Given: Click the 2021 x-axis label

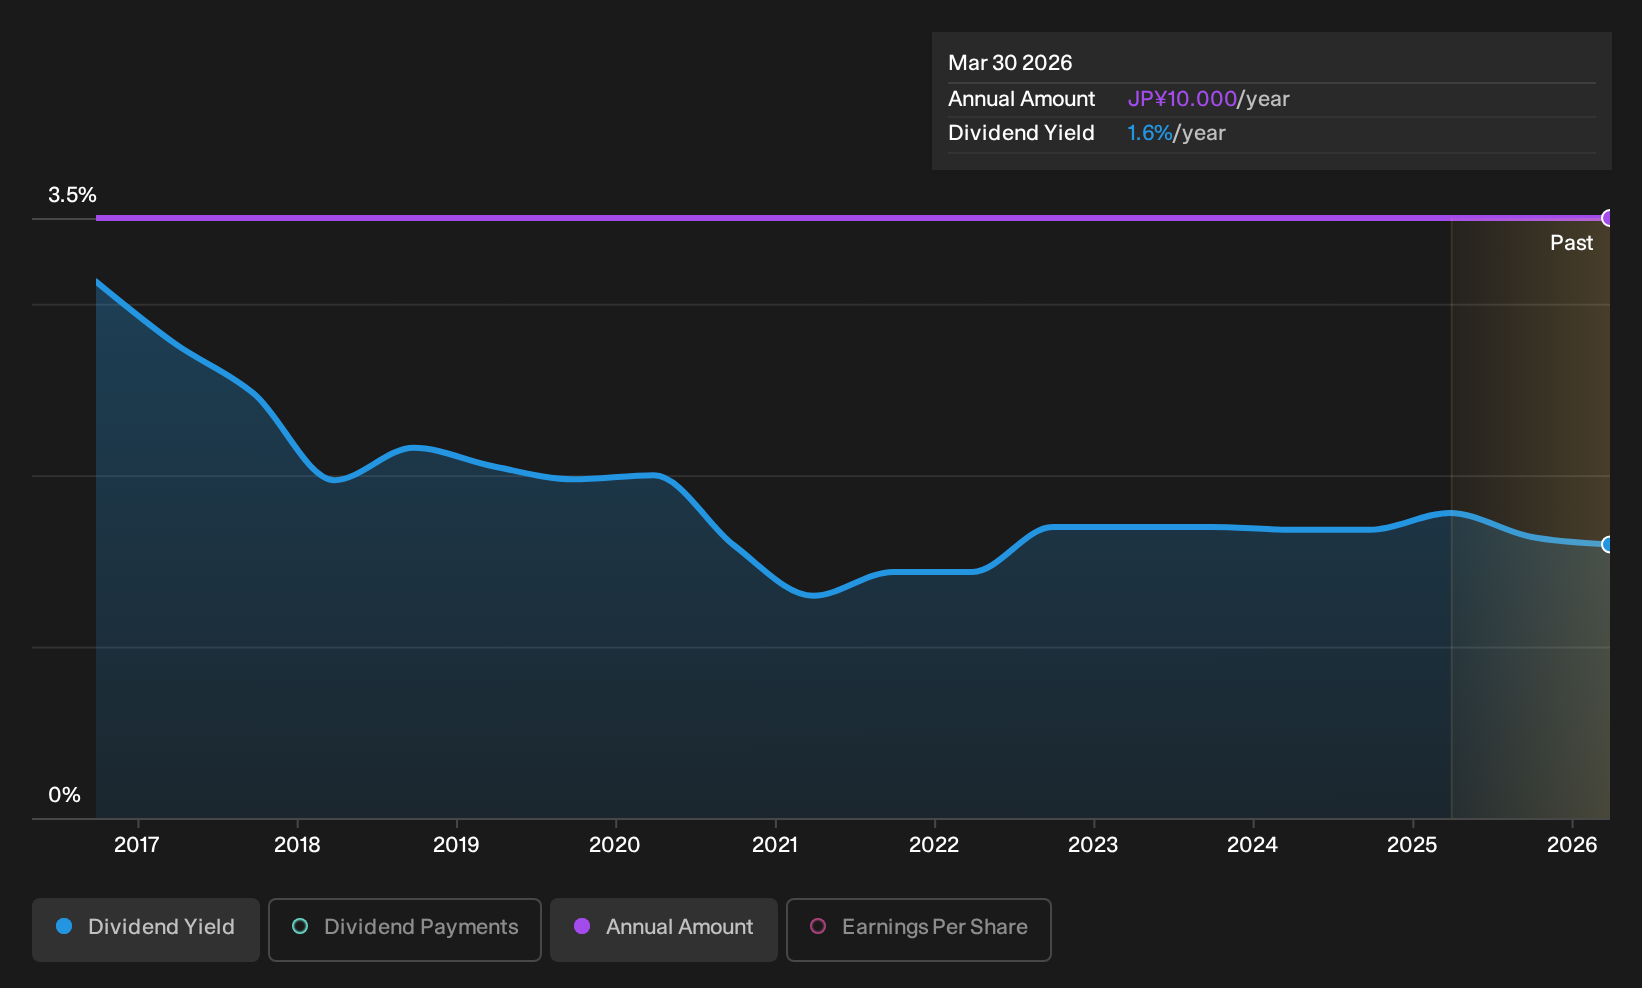Looking at the screenshot, I should (x=775, y=845).
